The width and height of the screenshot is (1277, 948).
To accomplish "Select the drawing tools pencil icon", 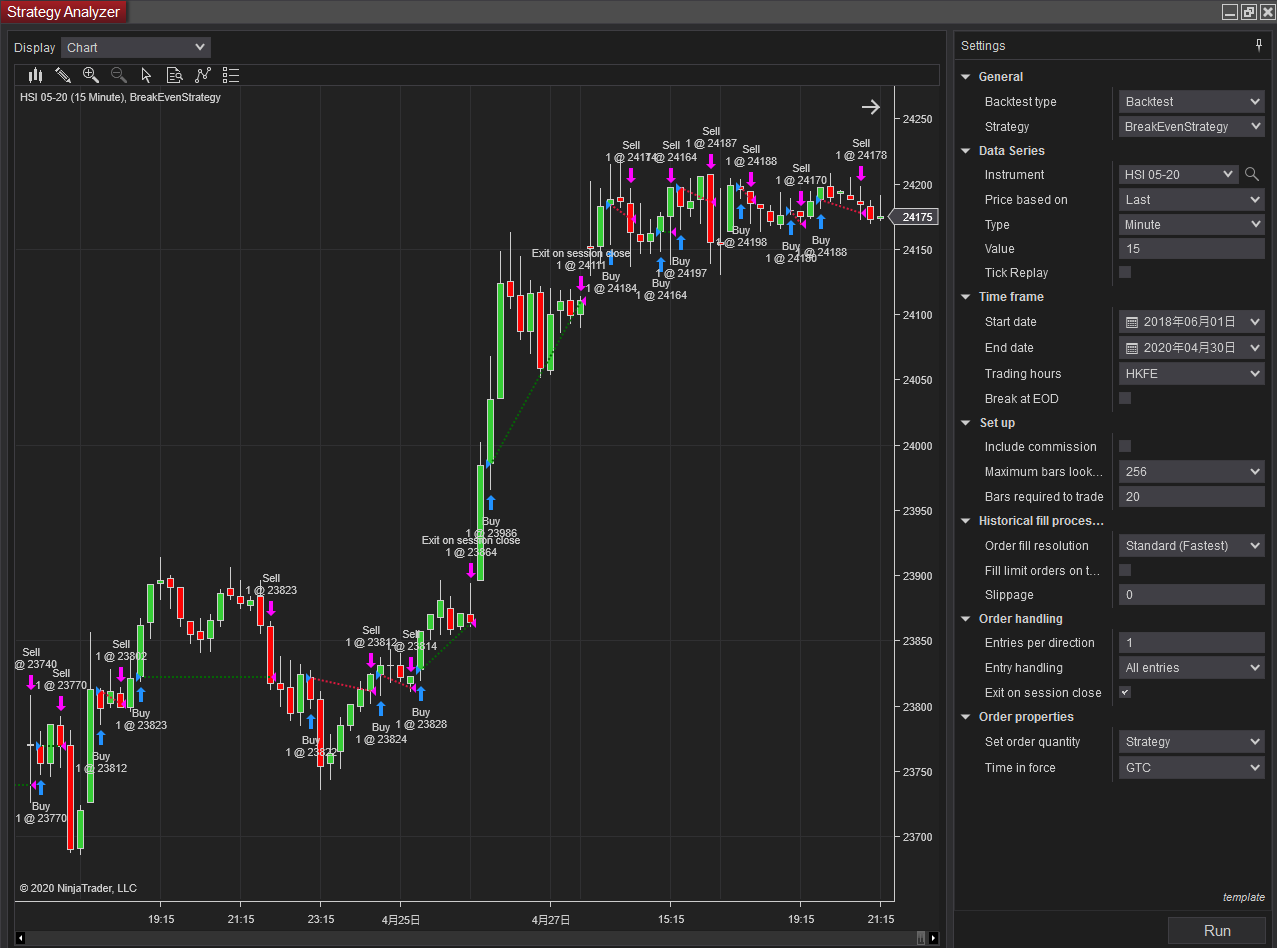I will (63, 75).
